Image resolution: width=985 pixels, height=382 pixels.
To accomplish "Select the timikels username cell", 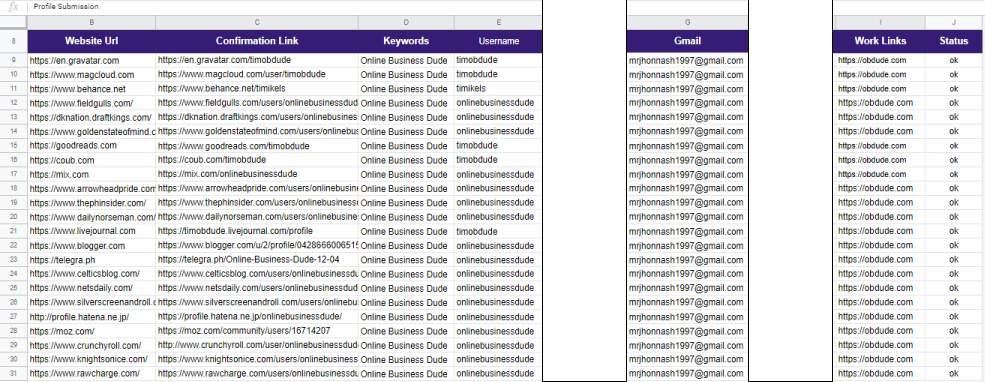I will click(498, 89).
